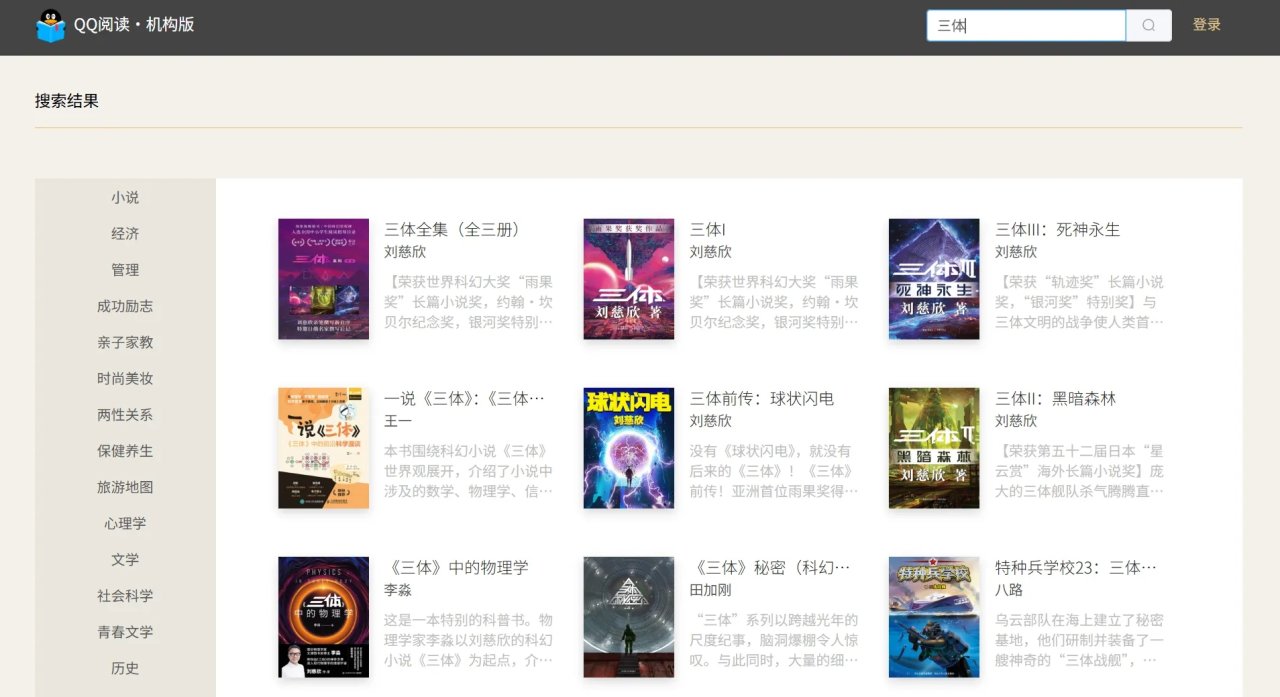
Task: Select the 青春文学 category
Action: (x=125, y=632)
